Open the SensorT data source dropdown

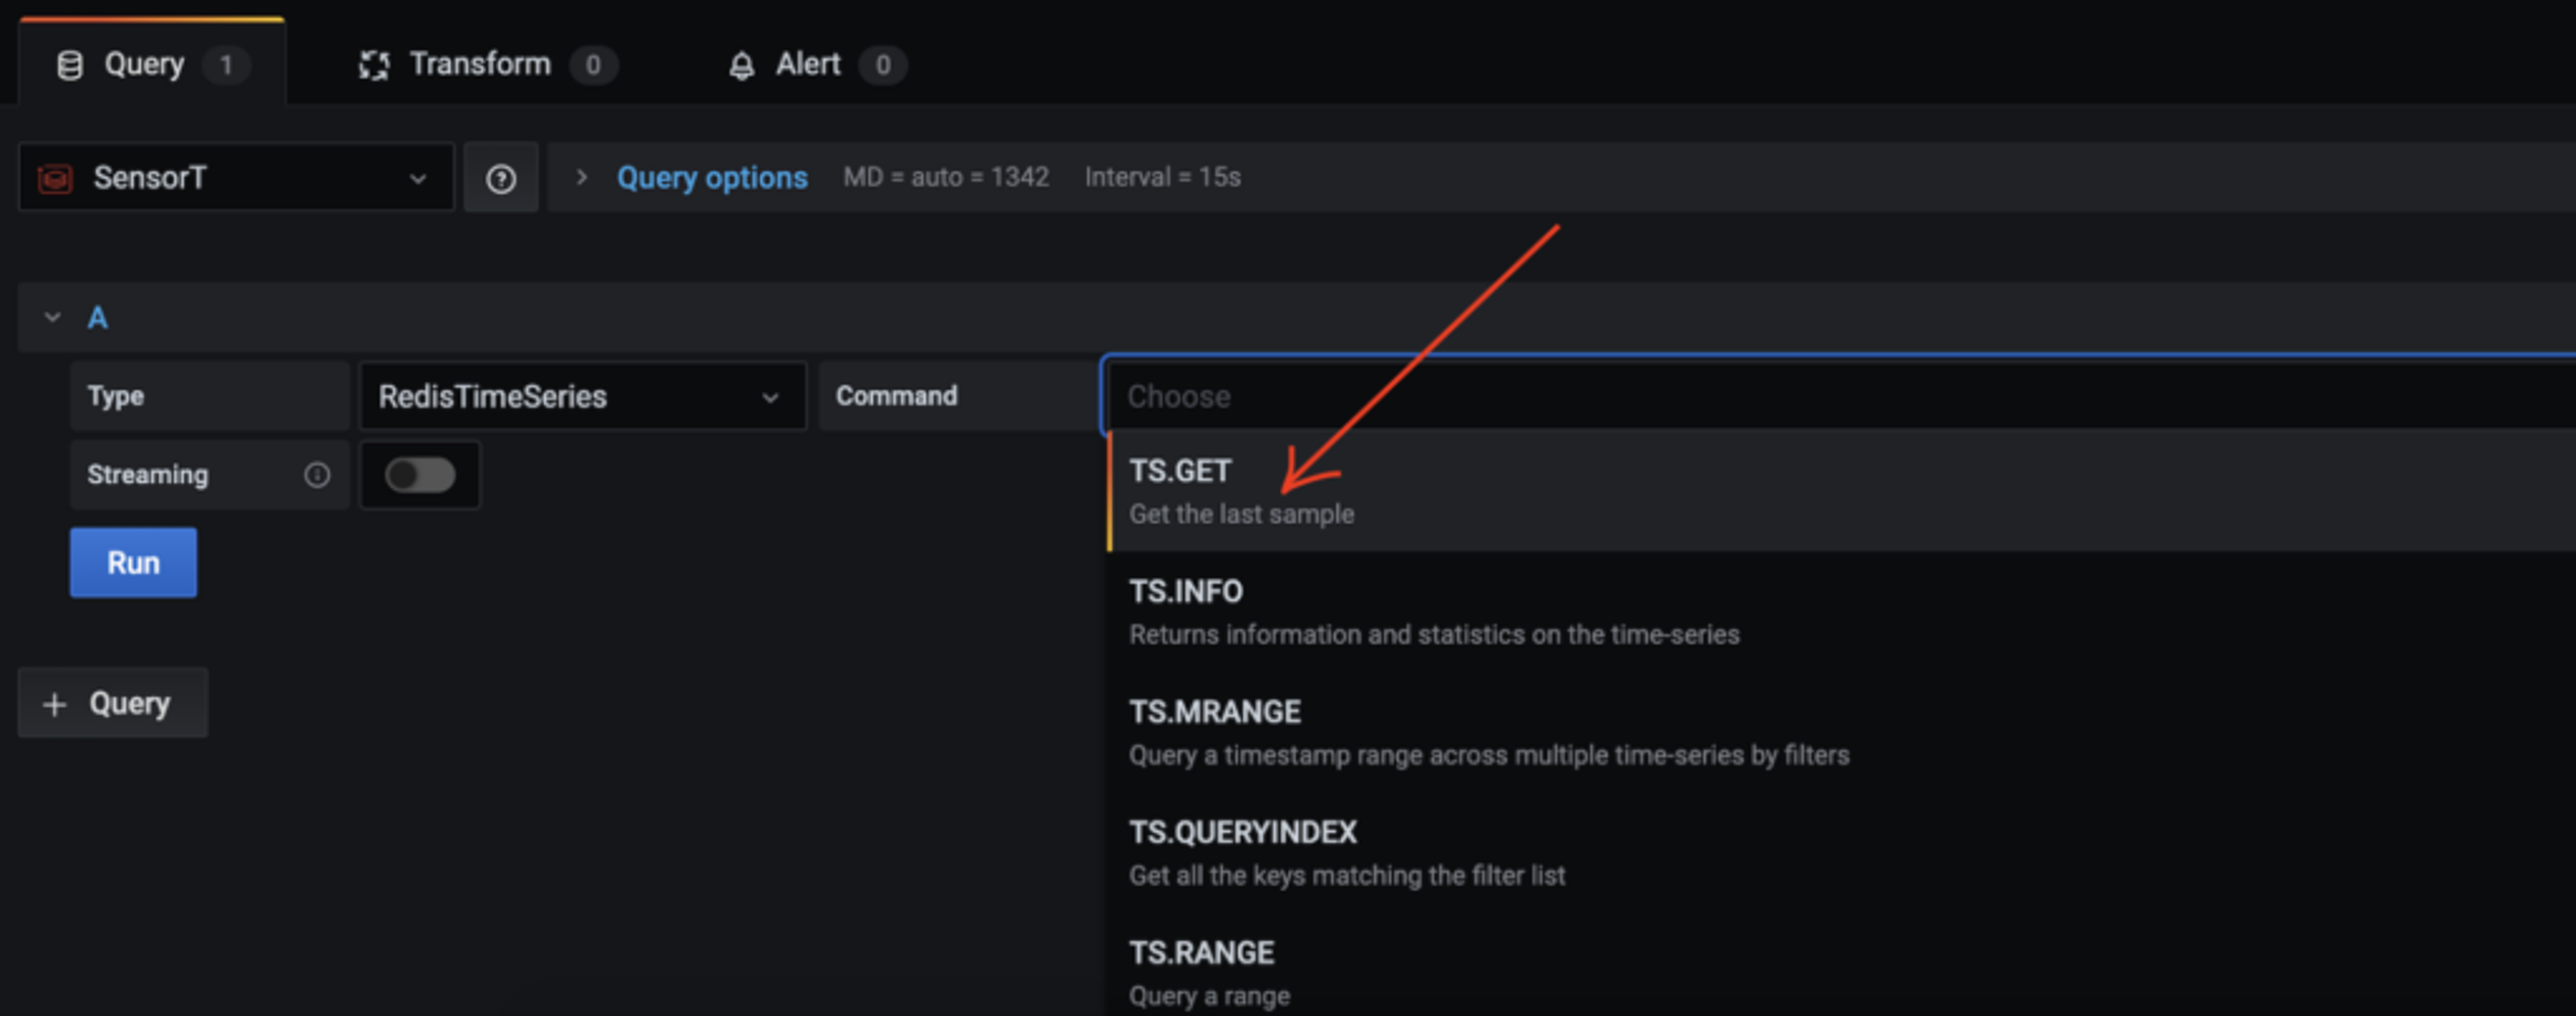coord(236,178)
